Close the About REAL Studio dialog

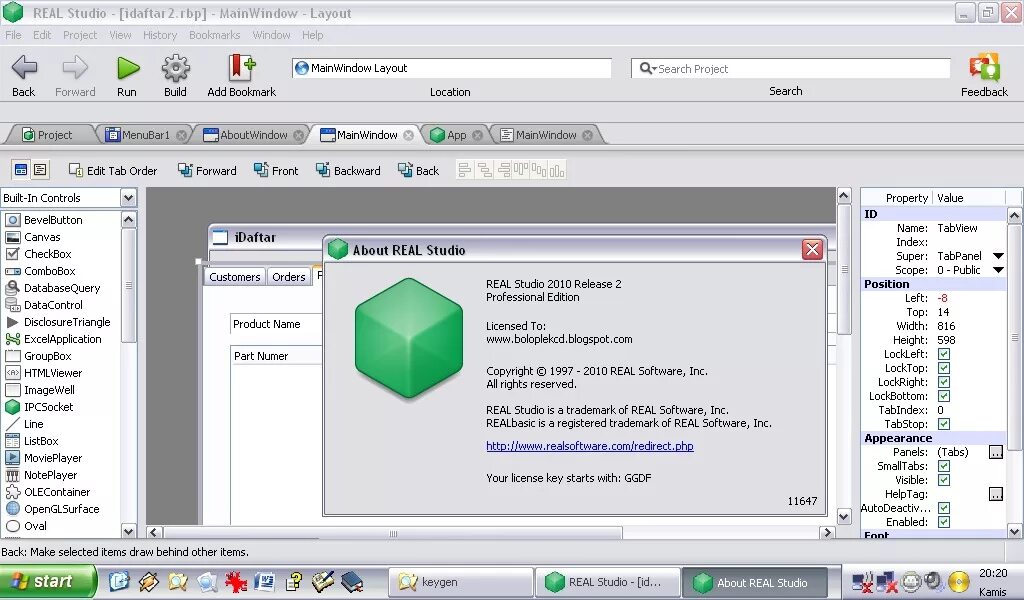812,249
